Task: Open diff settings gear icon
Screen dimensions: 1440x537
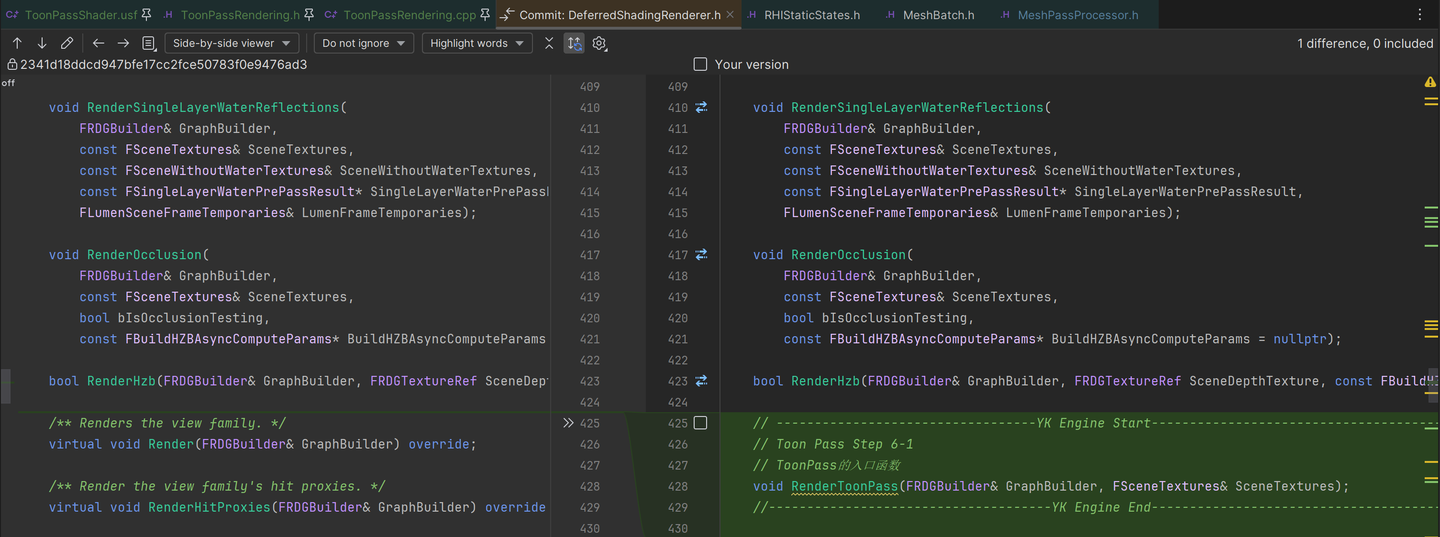Action: pos(599,43)
